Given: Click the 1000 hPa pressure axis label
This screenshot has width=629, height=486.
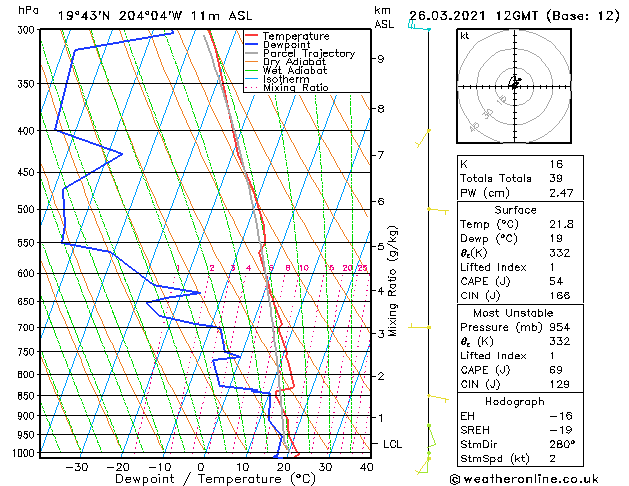Looking at the screenshot, I should 26,453.
